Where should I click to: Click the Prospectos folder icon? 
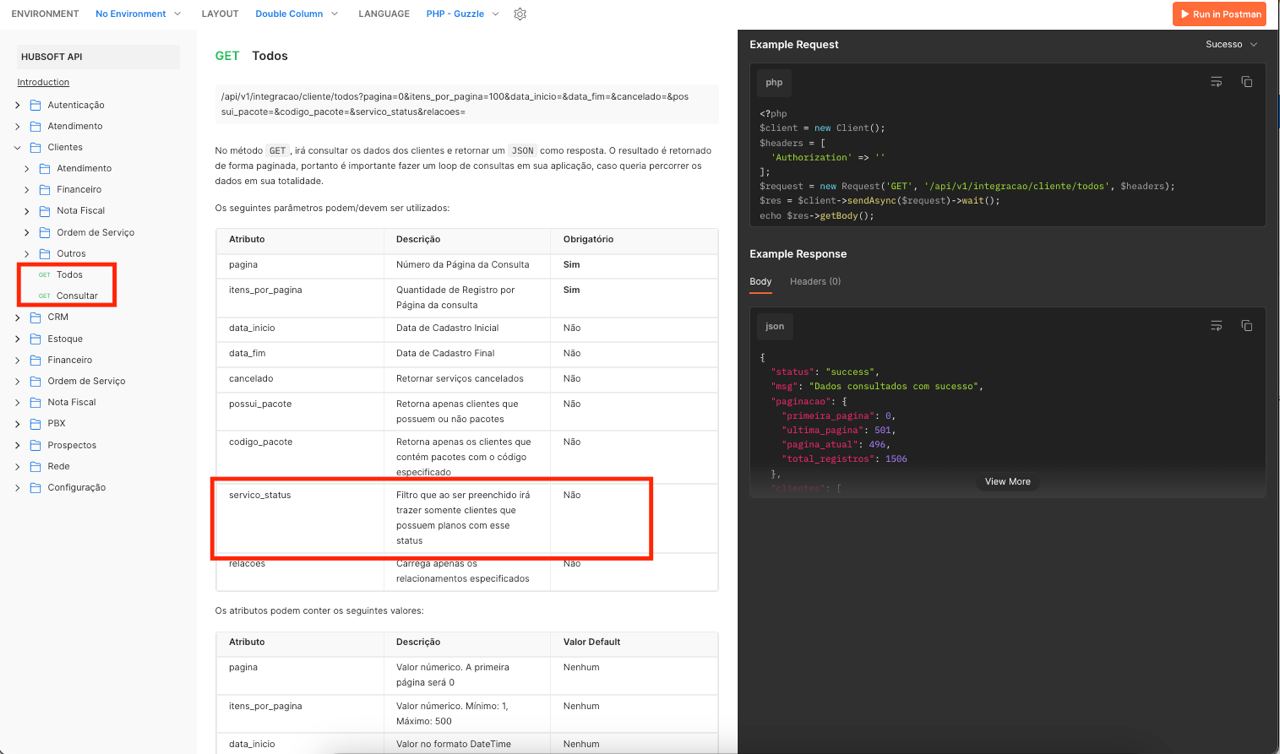click(x=35, y=445)
